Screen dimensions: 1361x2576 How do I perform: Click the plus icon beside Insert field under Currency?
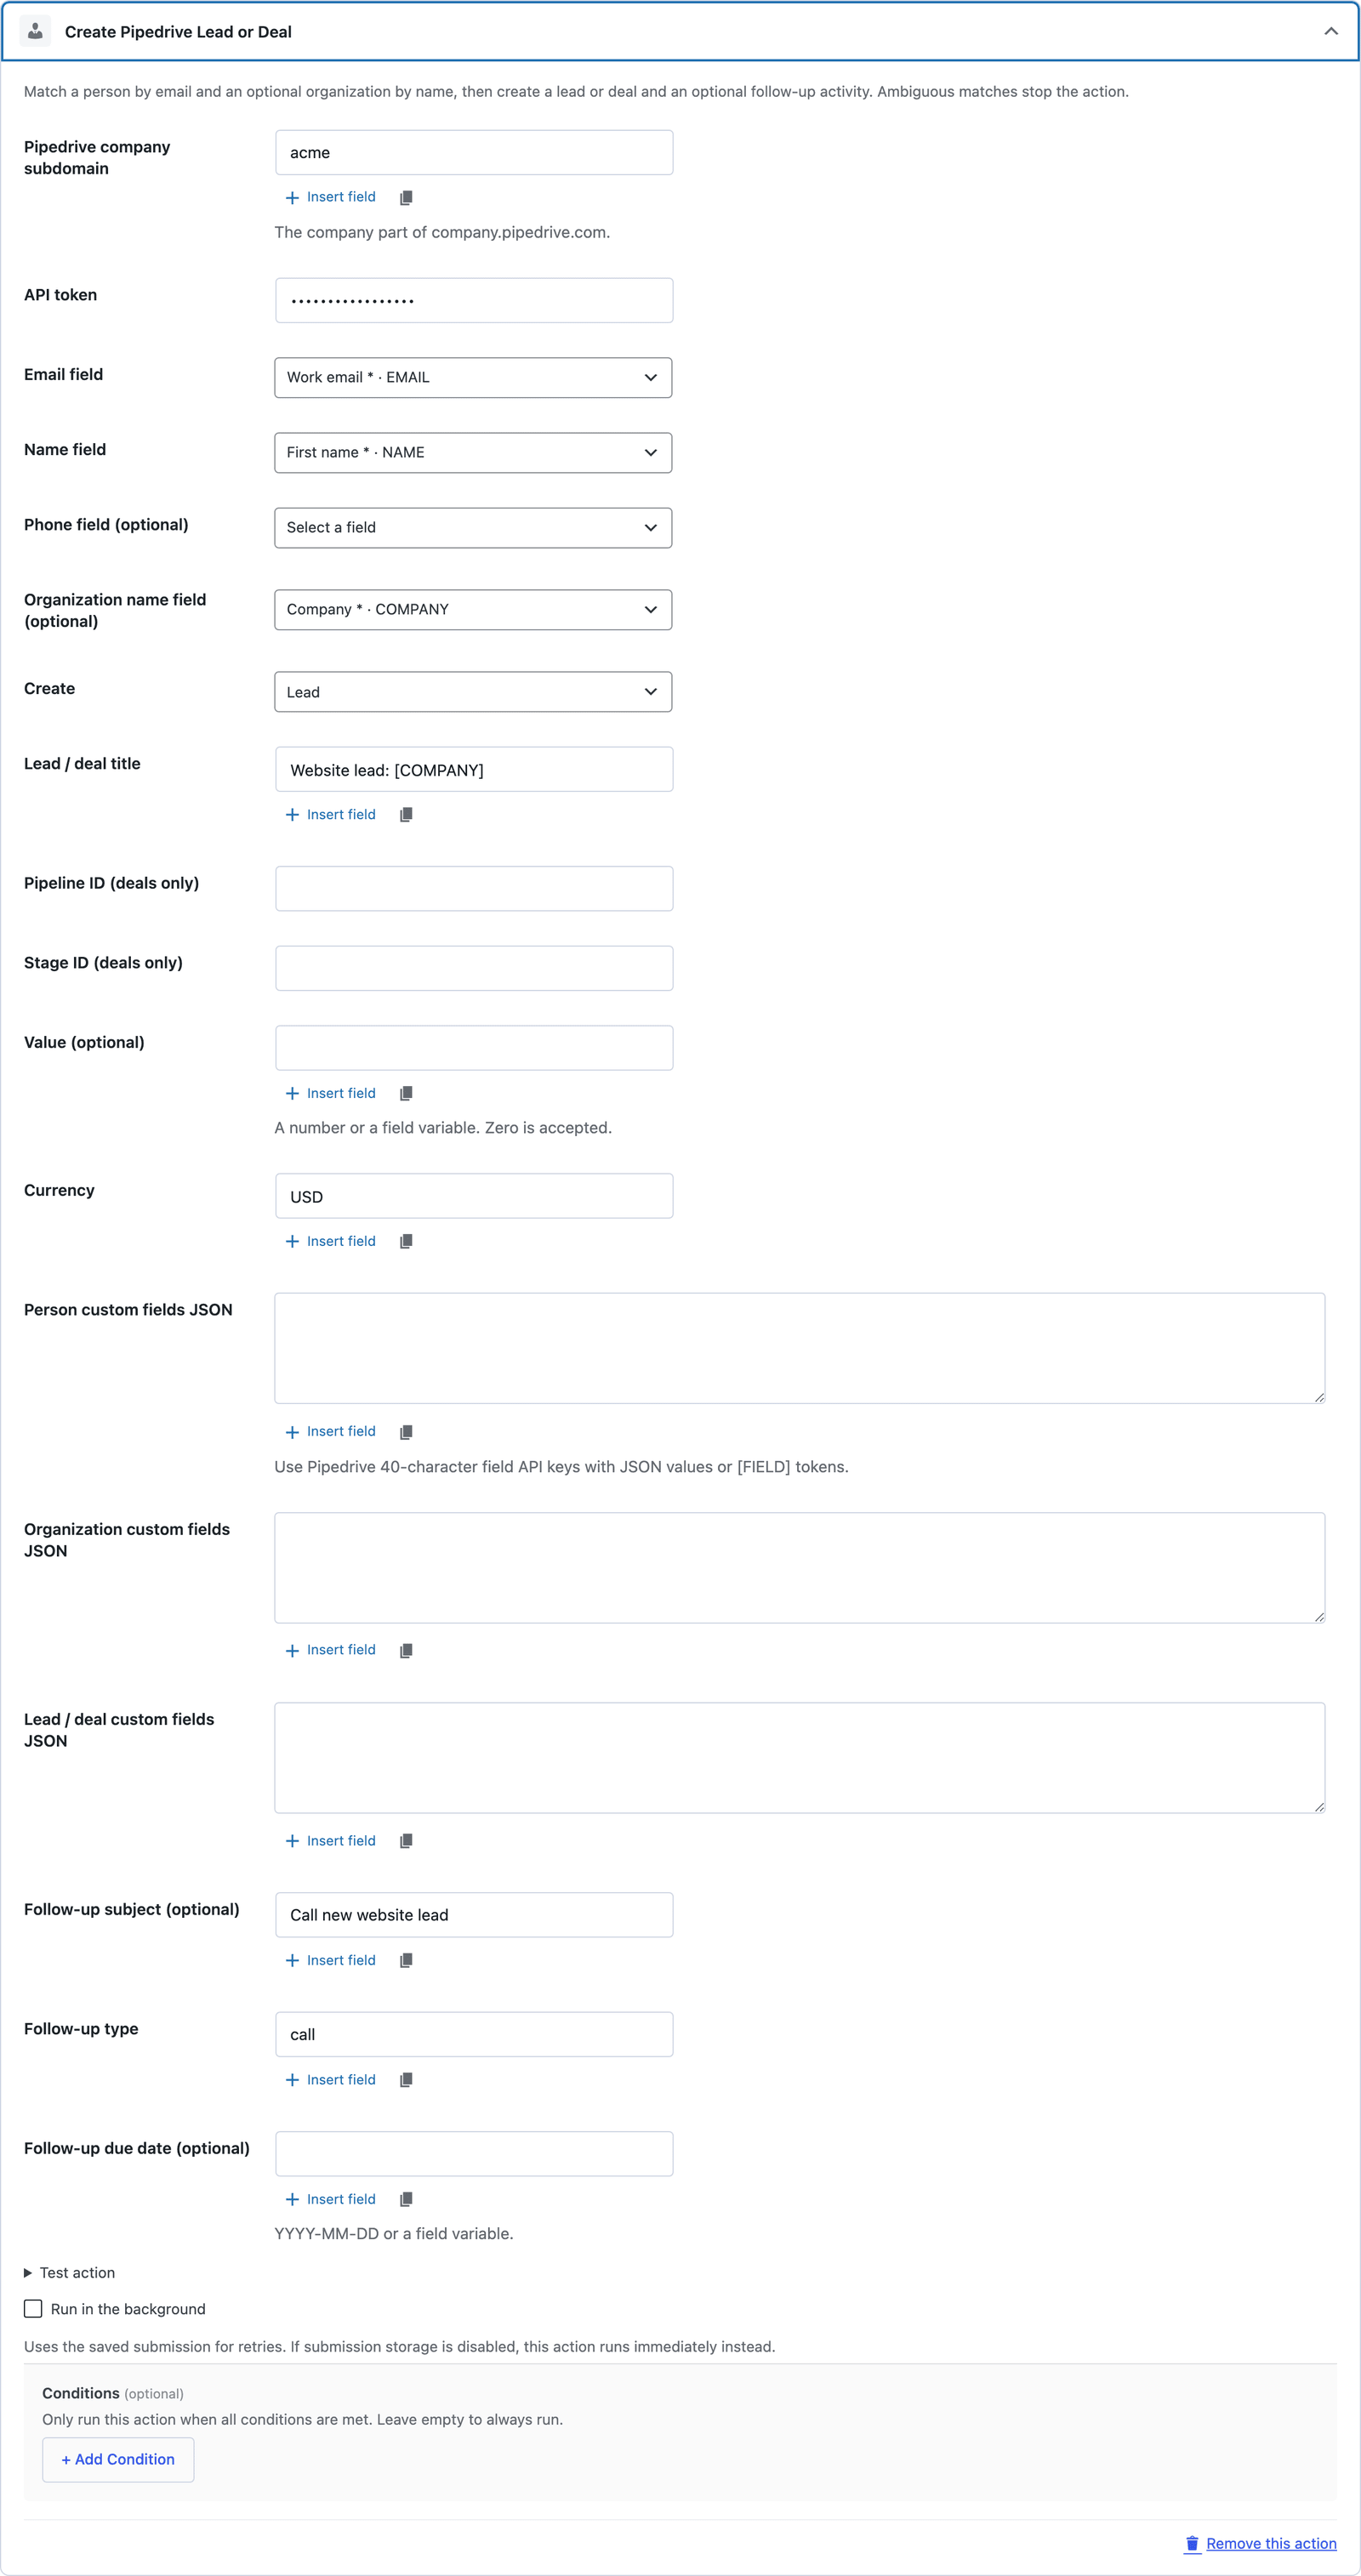tap(292, 1241)
